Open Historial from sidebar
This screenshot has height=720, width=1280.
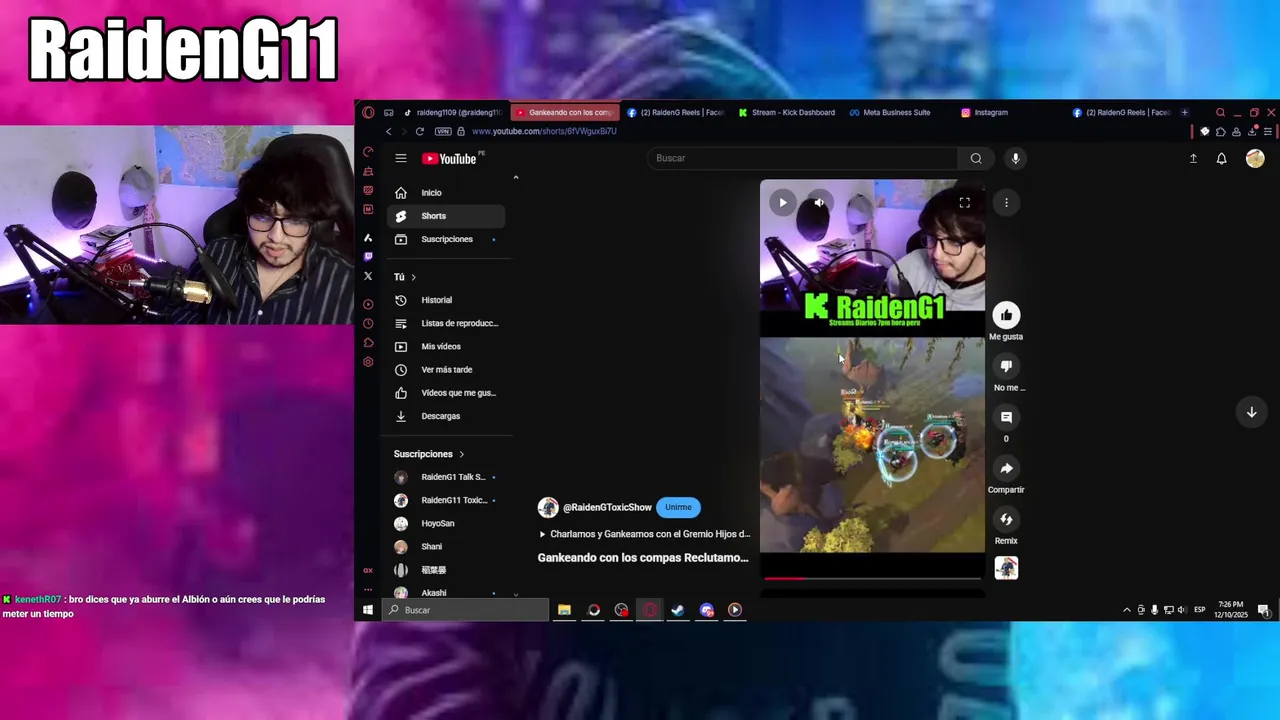tap(444, 300)
